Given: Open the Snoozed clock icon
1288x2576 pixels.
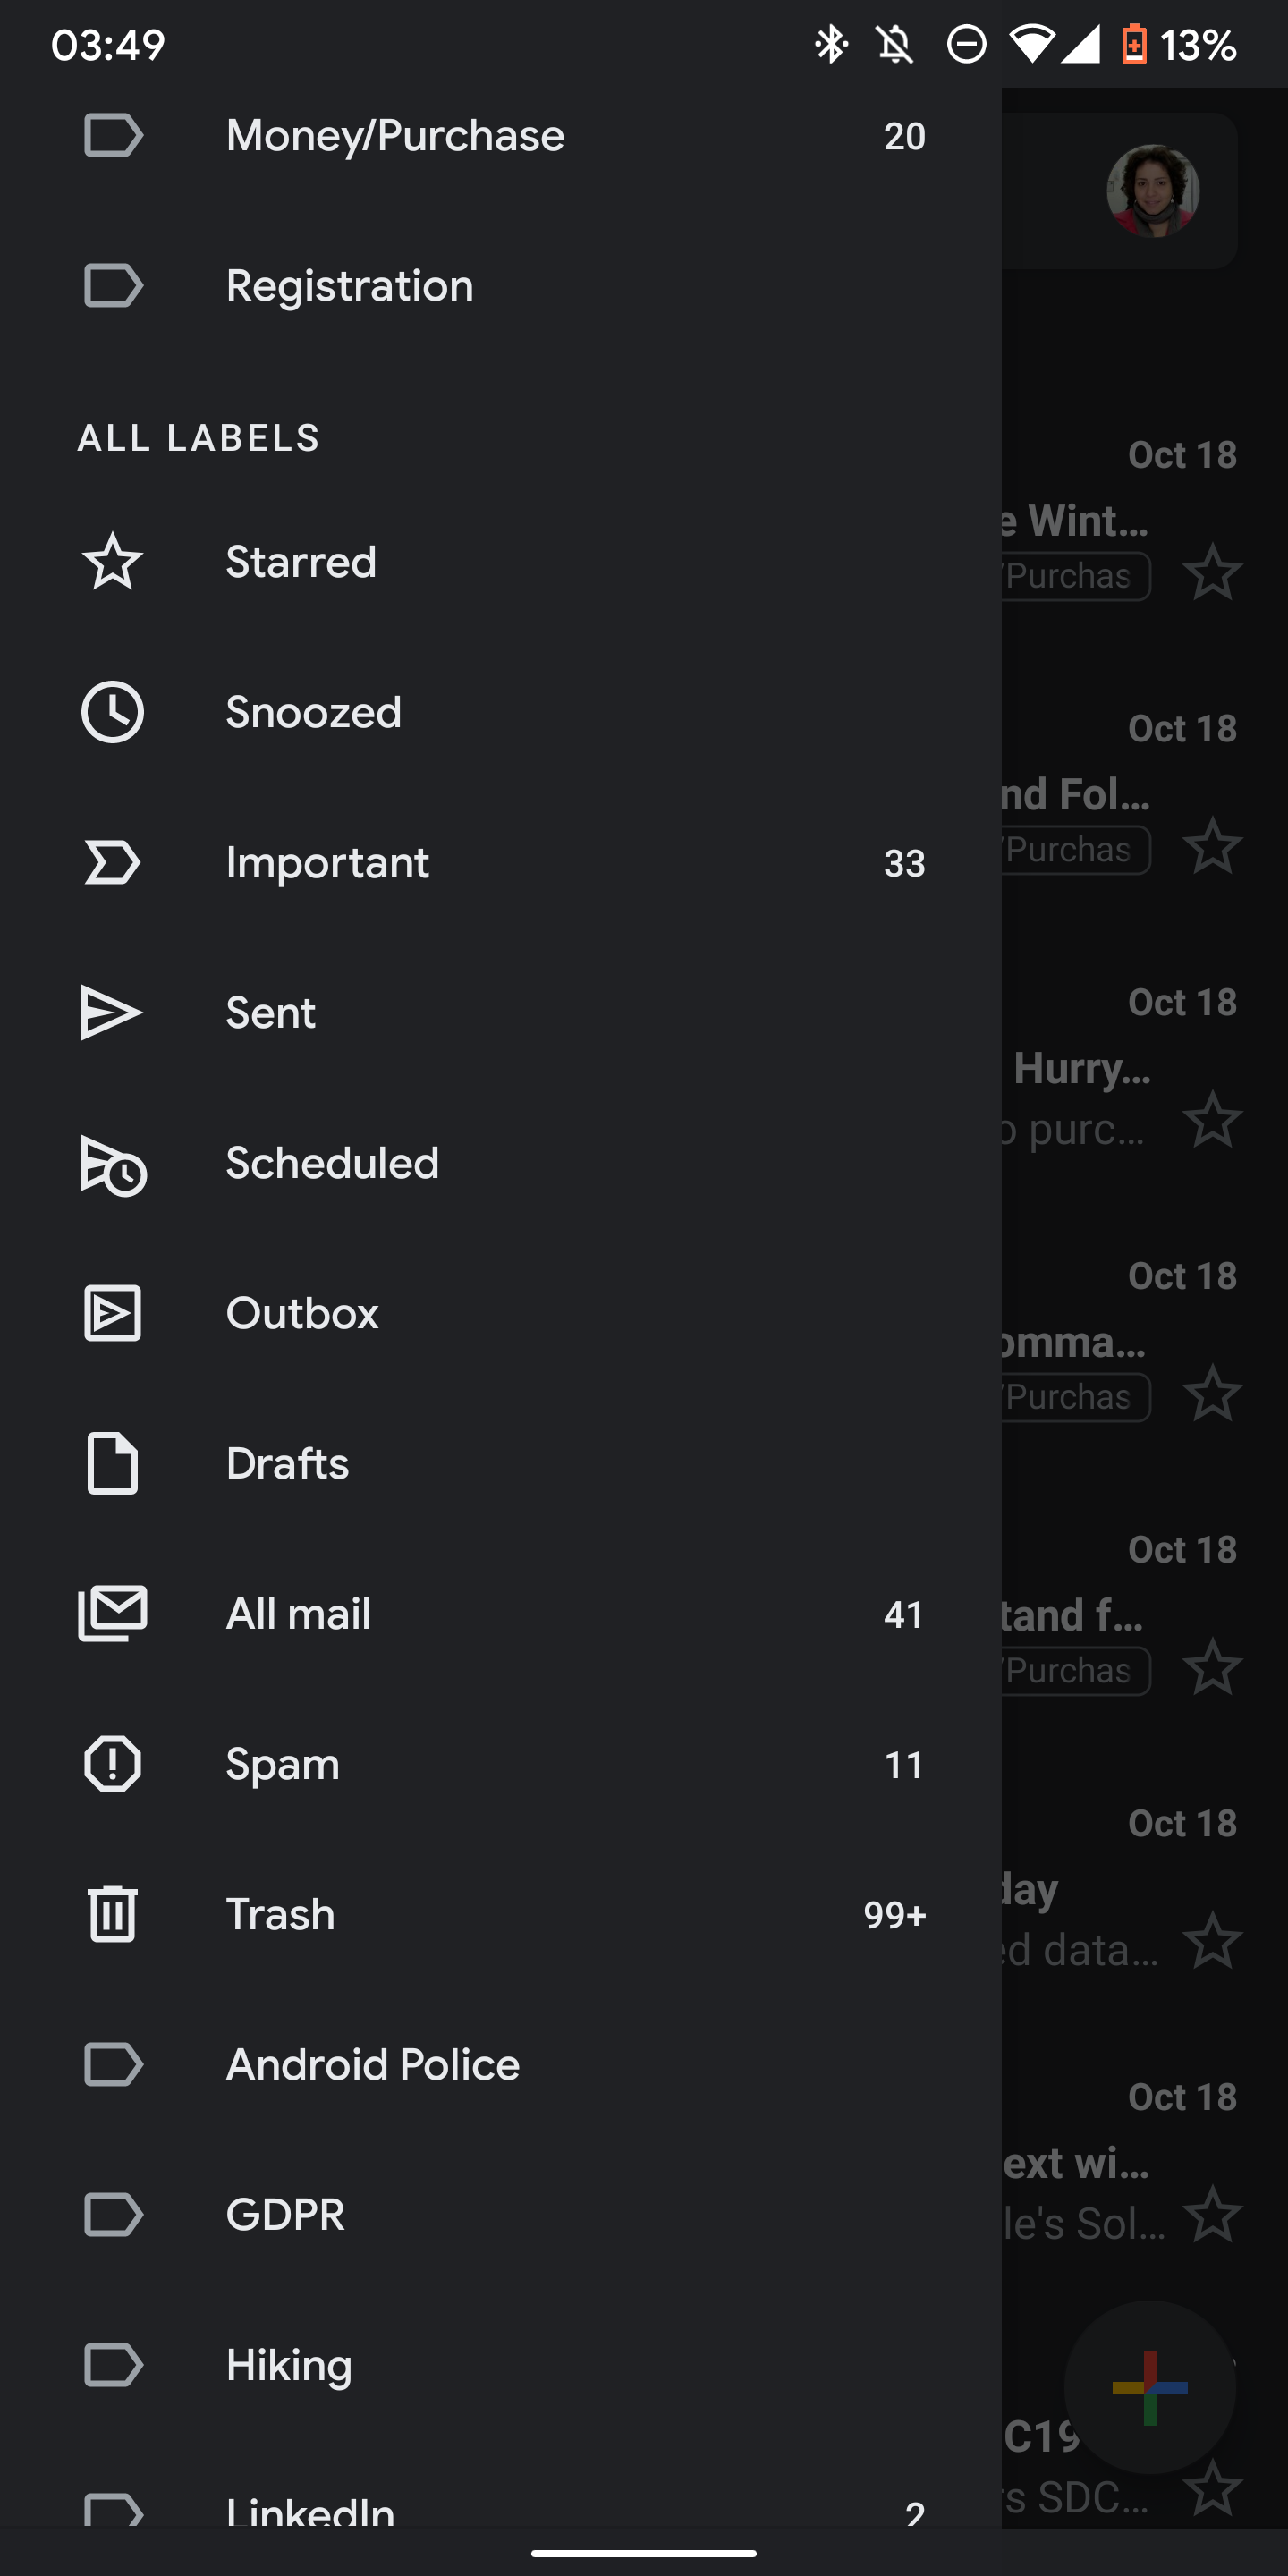Looking at the screenshot, I should (x=112, y=712).
